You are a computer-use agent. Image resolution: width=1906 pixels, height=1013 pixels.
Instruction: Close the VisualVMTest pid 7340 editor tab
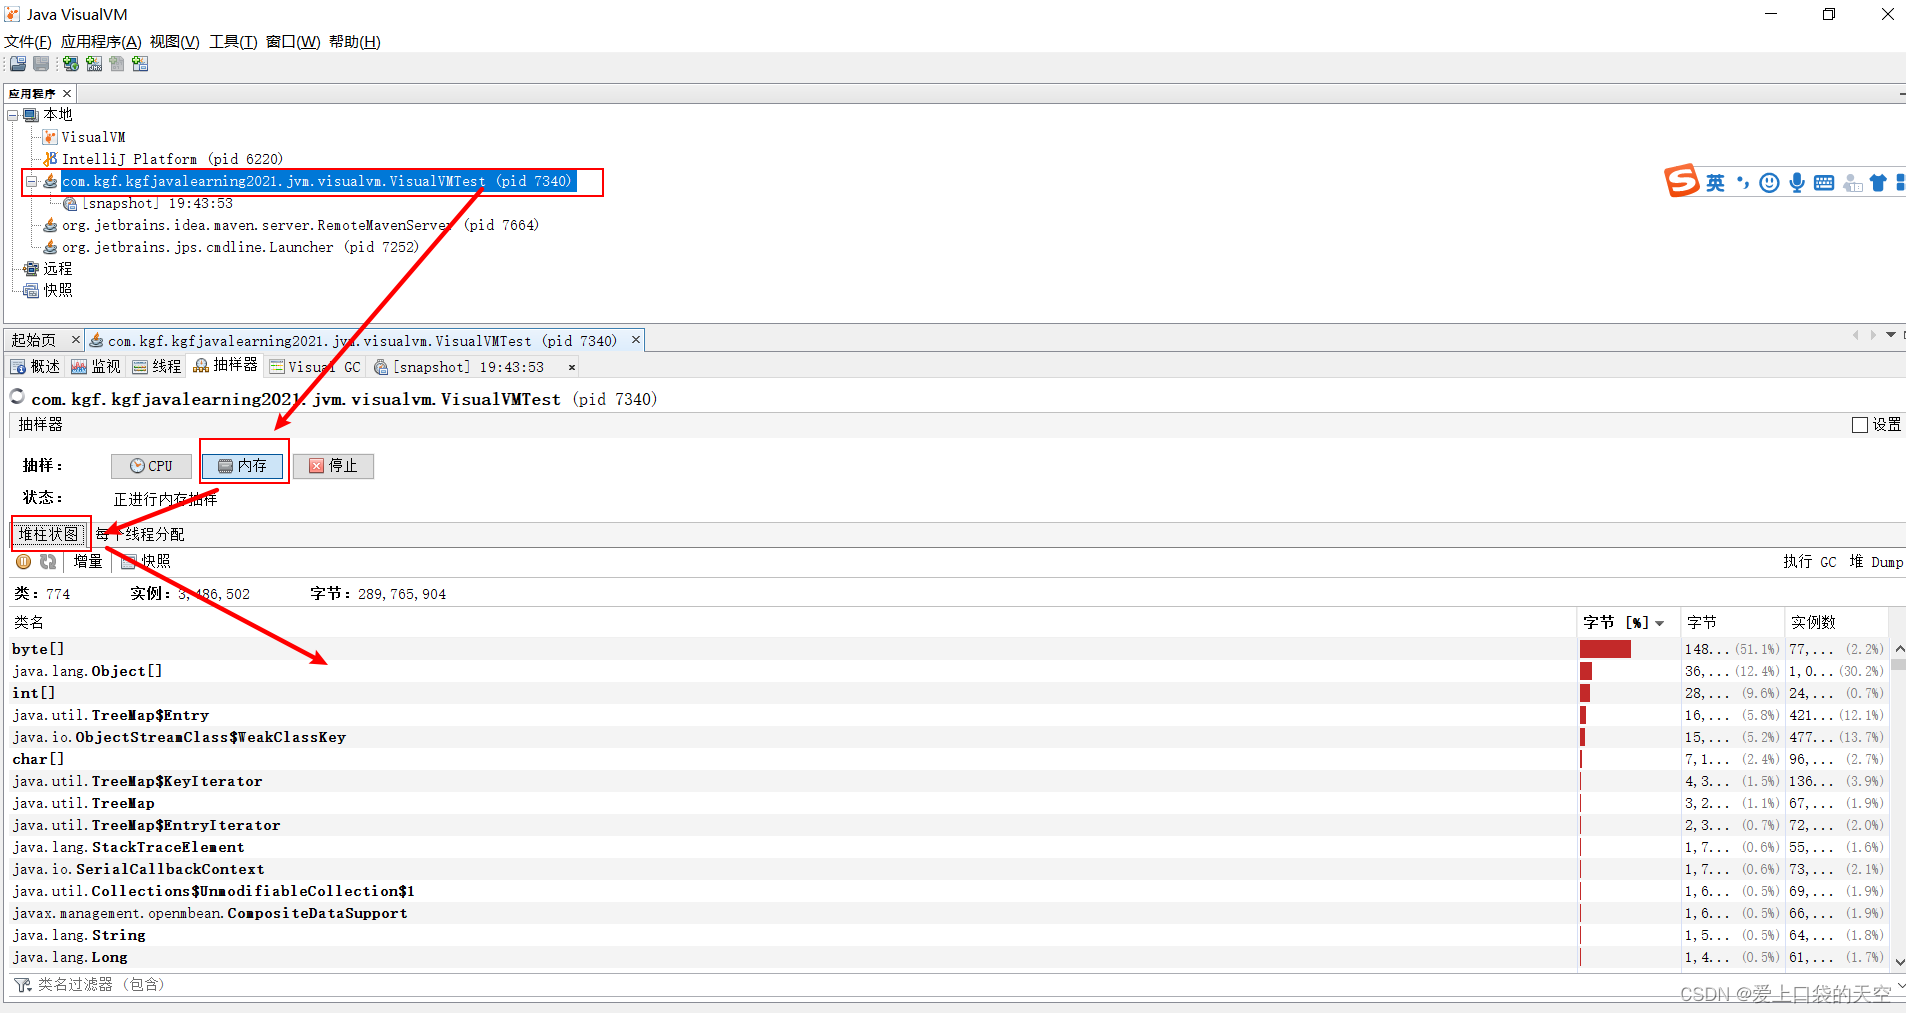point(635,340)
